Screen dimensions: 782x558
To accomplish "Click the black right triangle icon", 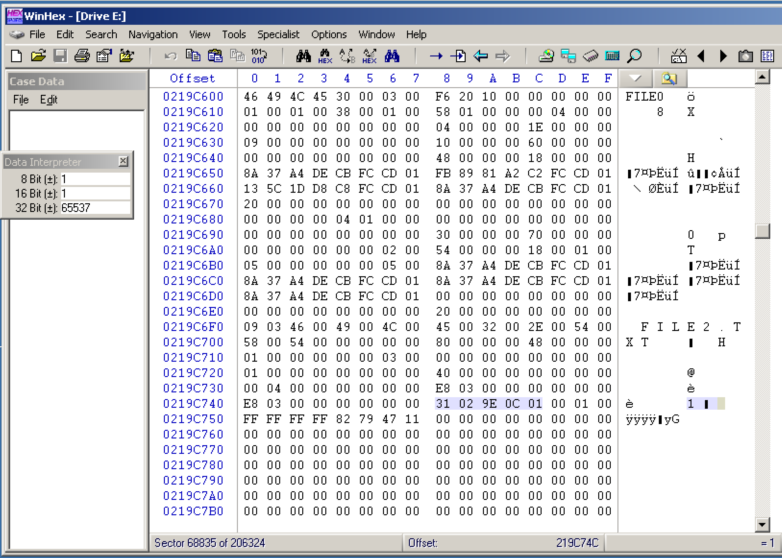I will click(x=724, y=56).
